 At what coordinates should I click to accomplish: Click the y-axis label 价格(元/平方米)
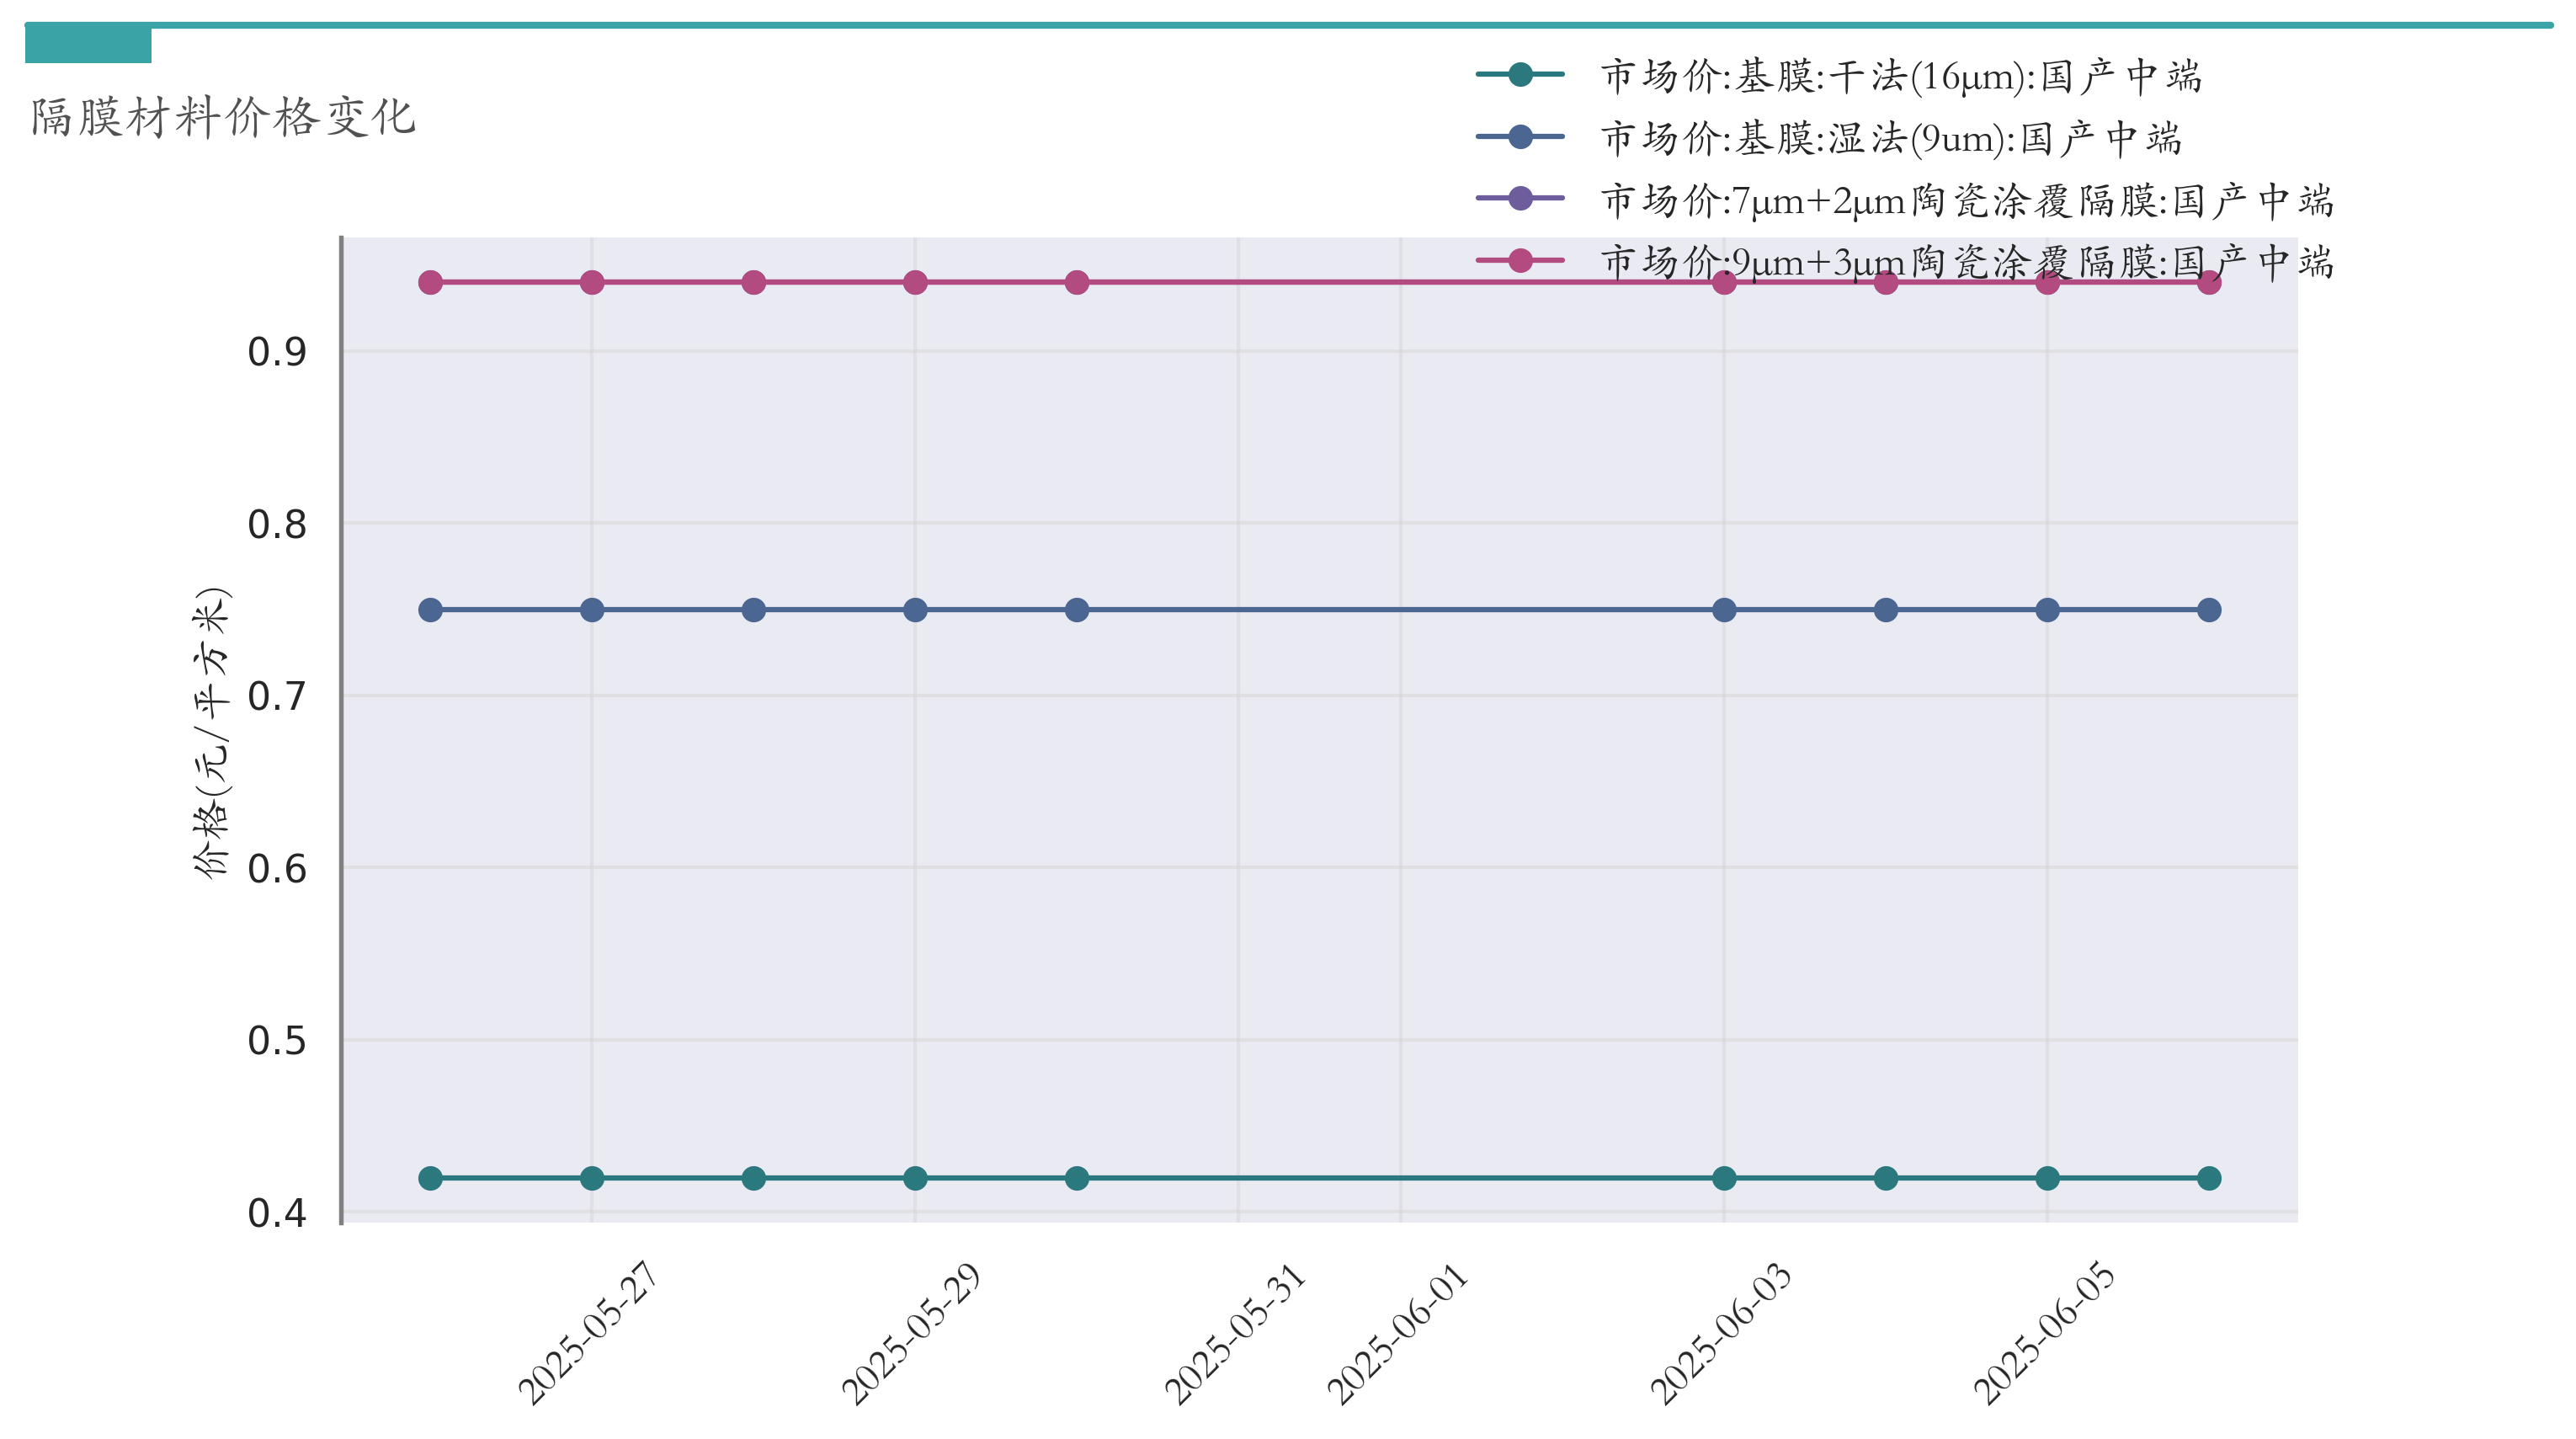[212, 732]
